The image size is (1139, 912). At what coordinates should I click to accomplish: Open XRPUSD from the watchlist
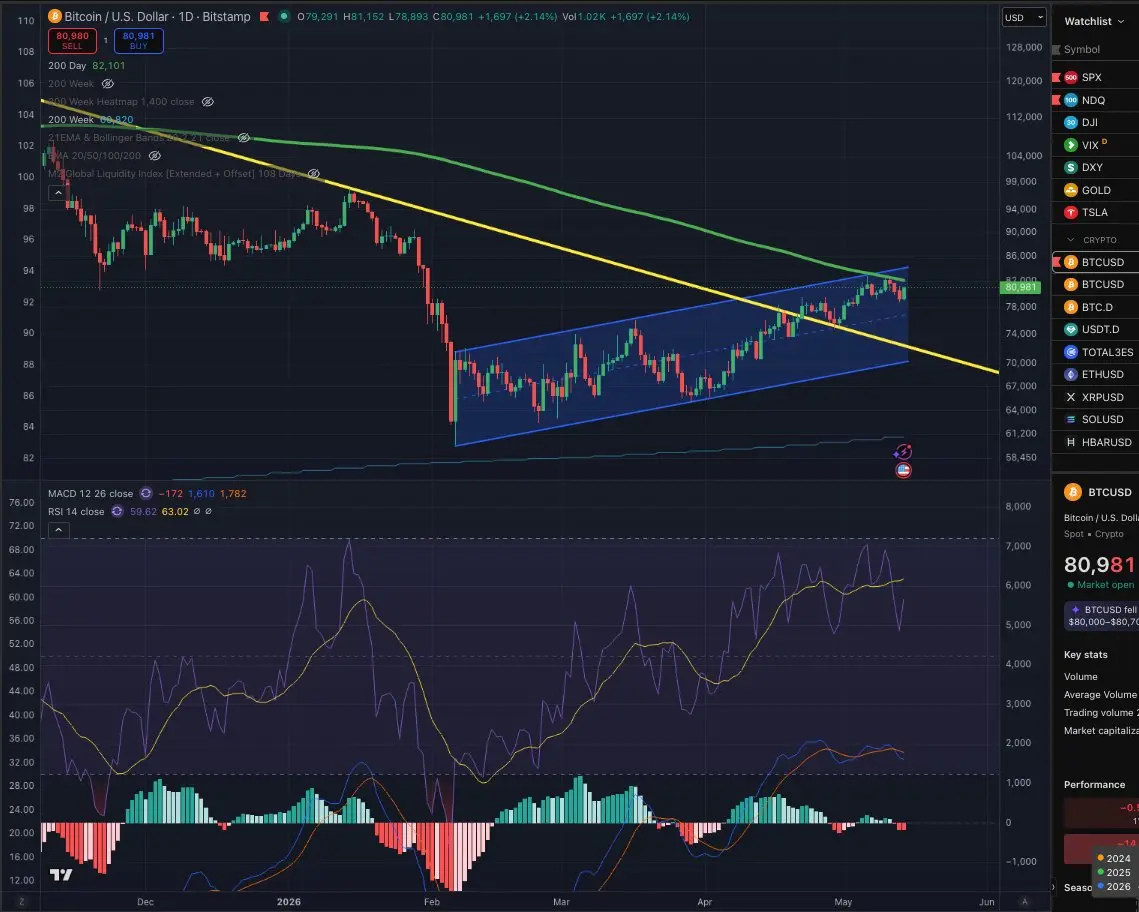1095,397
